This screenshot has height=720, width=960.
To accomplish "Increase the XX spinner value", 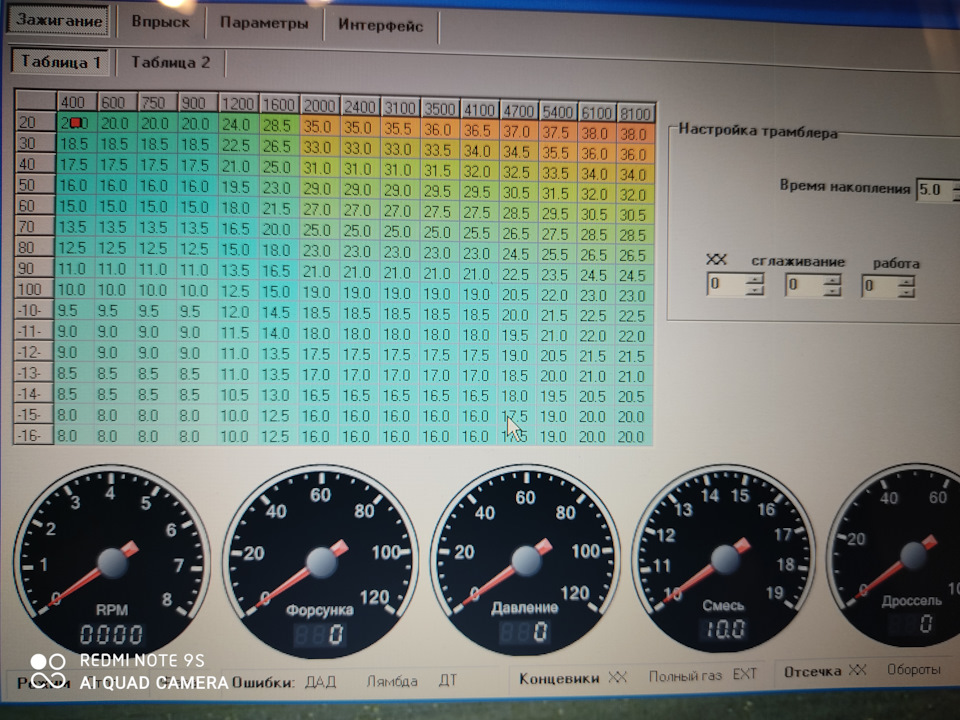I will pyautogui.click(x=755, y=279).
